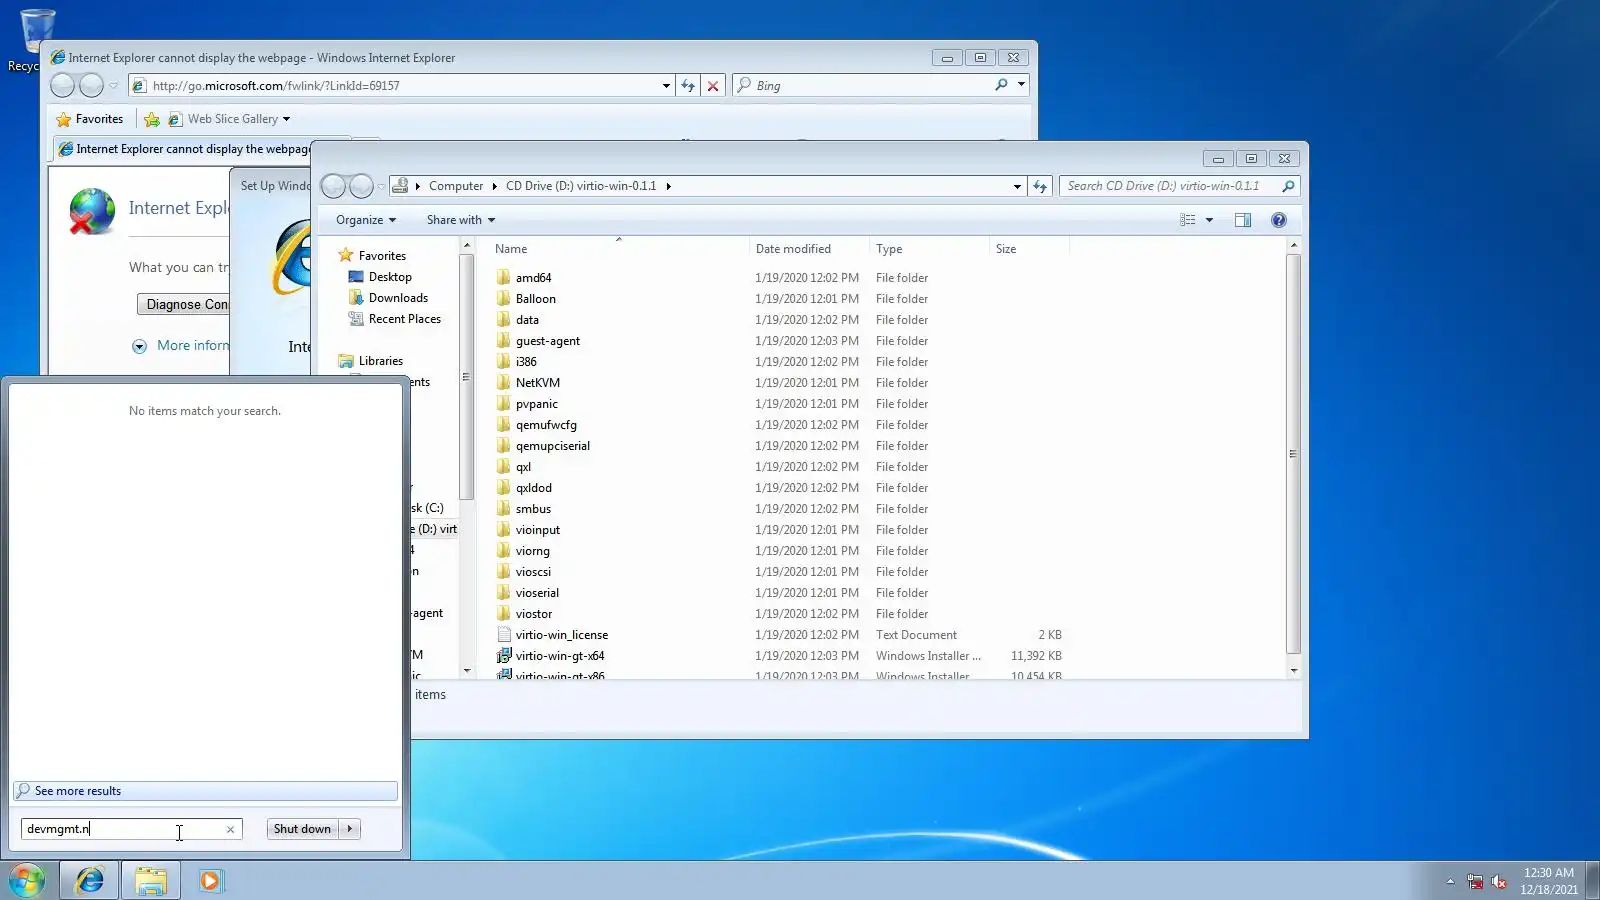1600x900 pixels.
Task: Sort files by the Type column
Action: [x=929, y=249]
